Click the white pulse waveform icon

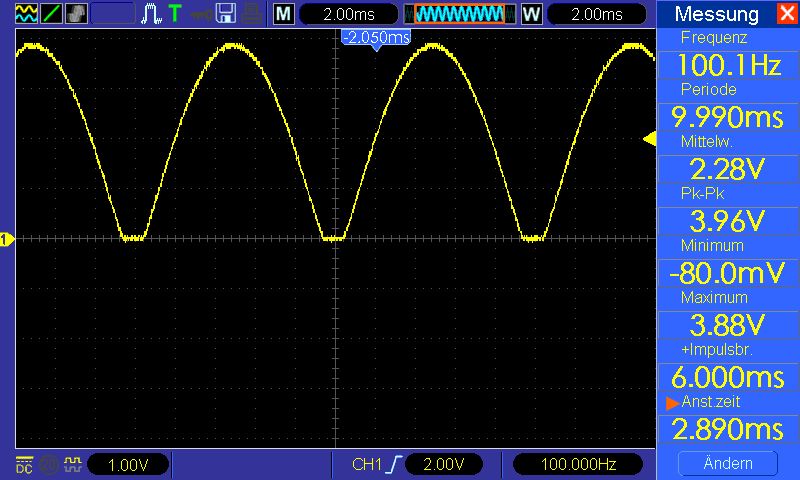click(151, 14)
